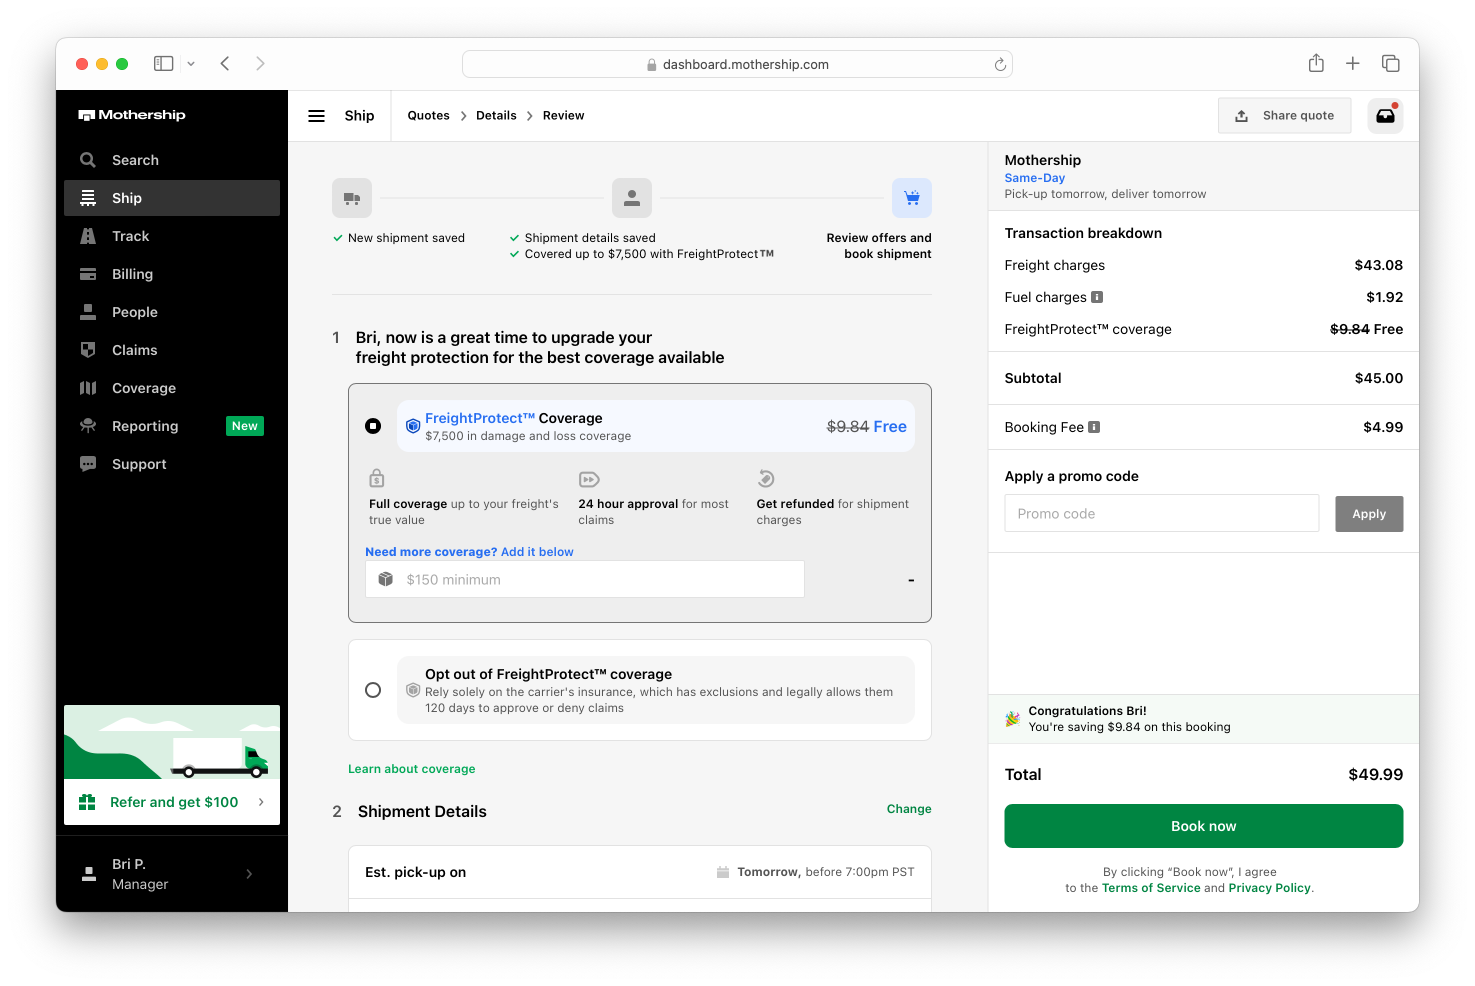
Task: Open Billing in the sidebar
Action: point(172,274)
